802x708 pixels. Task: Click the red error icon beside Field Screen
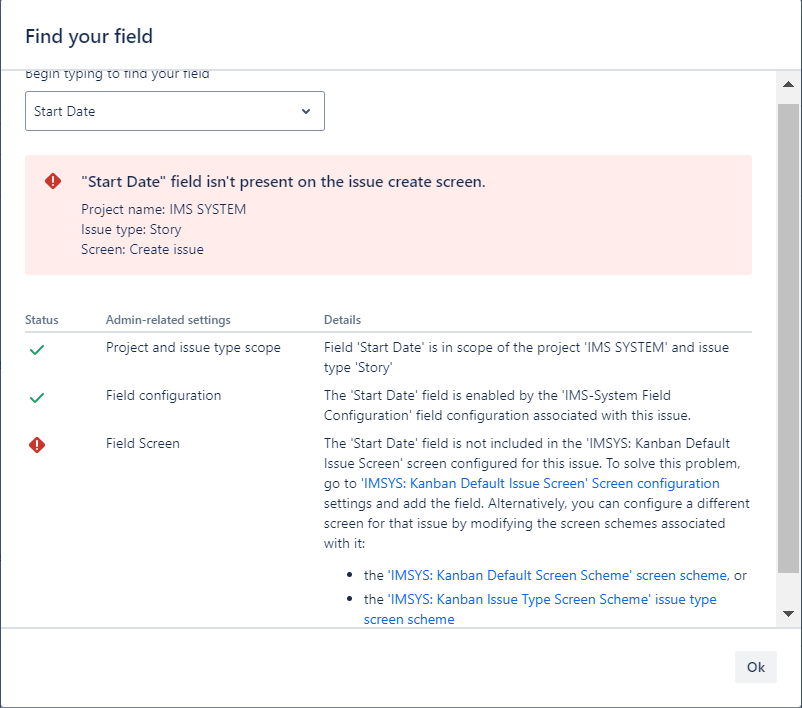pyautogui.click(x=37, y=445)
